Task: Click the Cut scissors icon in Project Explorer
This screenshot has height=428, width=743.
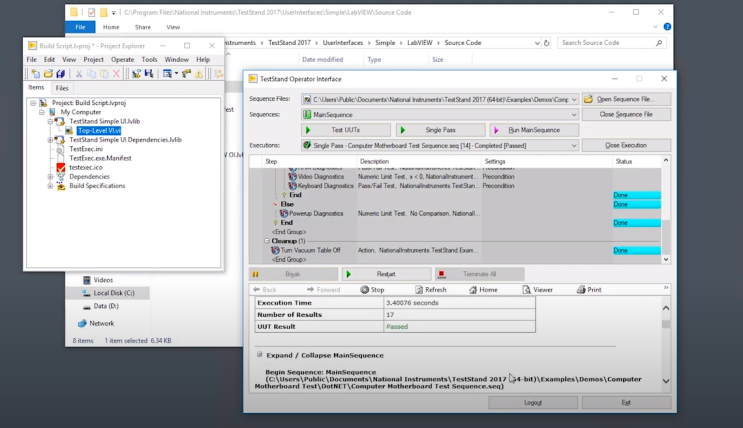Action: [x=79, y=74]
